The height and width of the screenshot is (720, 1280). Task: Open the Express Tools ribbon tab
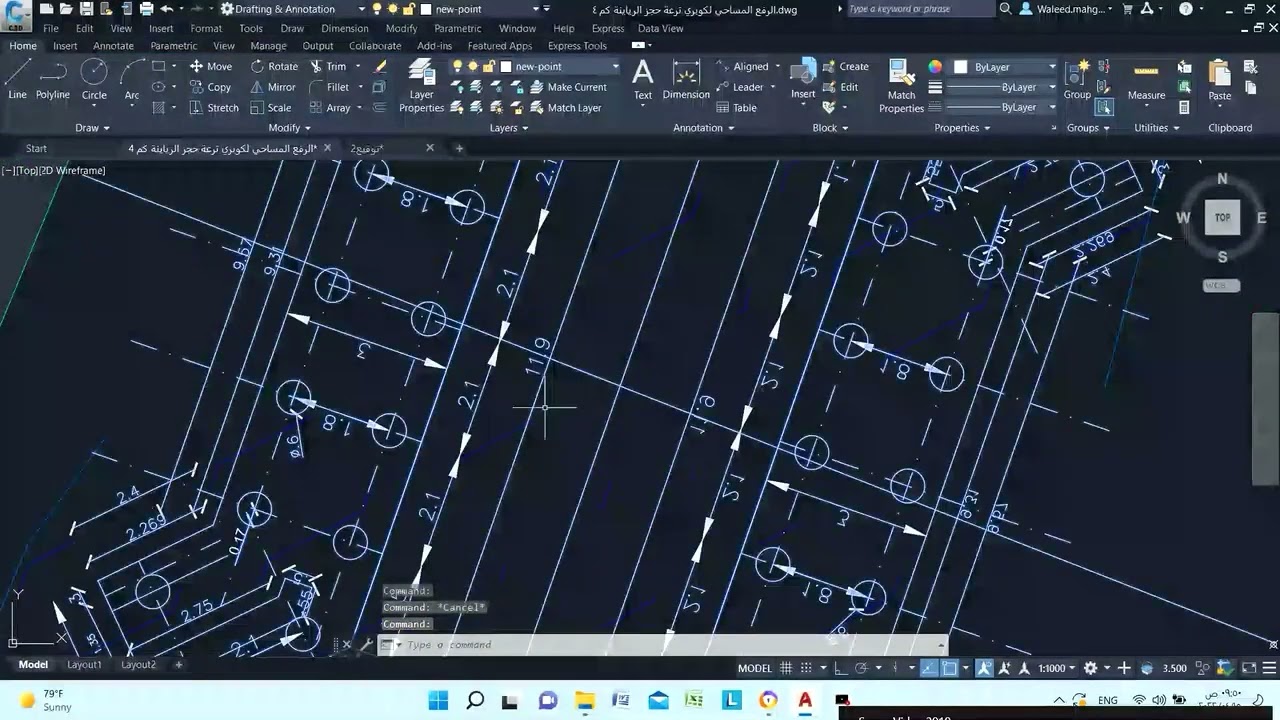pos(577,46)
